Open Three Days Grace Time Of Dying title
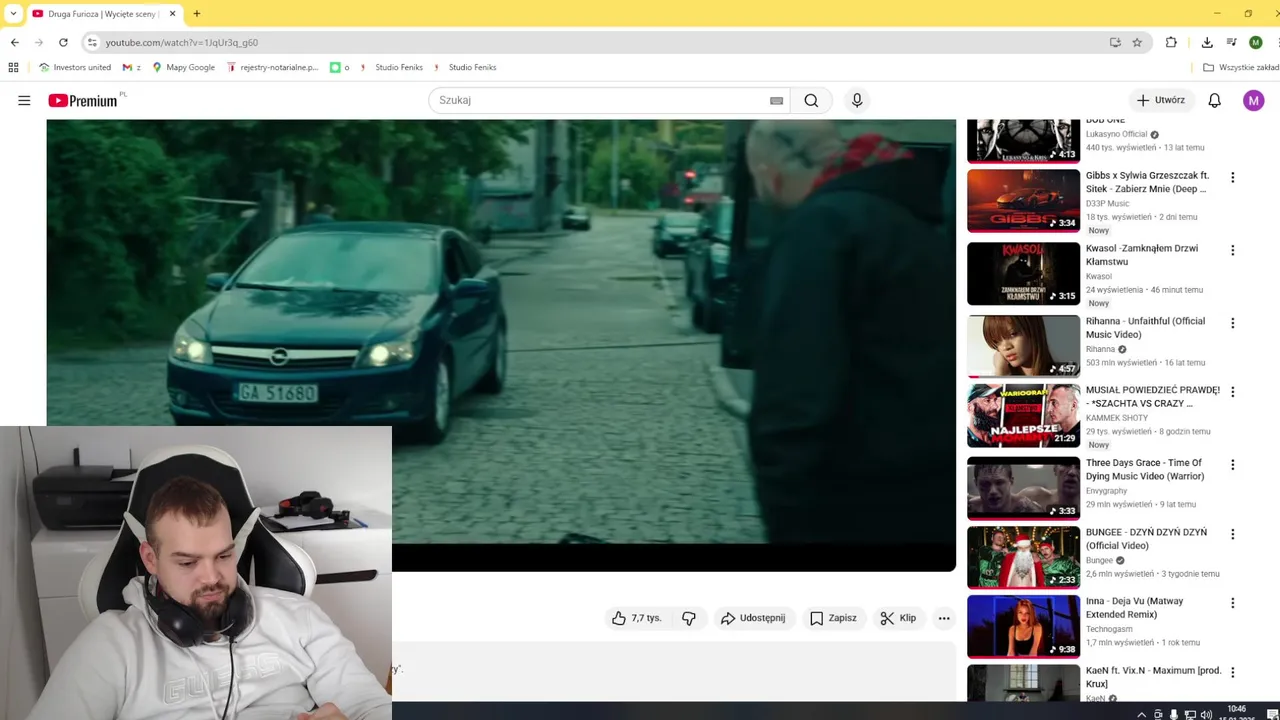The image size is (1280, 720). pyautogui.click(x=1145, y=469)
